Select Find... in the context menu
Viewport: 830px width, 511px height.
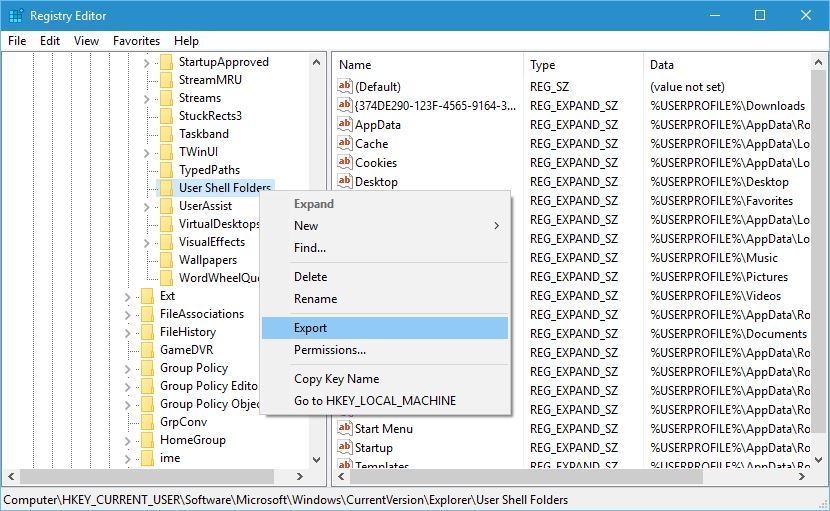pos(385,247)
